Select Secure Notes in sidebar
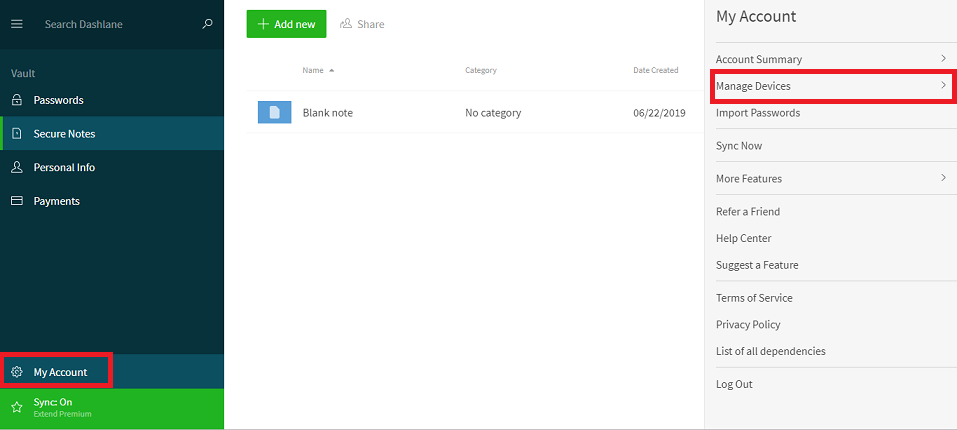The height and width of the screenshot is (430, 957). coord(112,134)
